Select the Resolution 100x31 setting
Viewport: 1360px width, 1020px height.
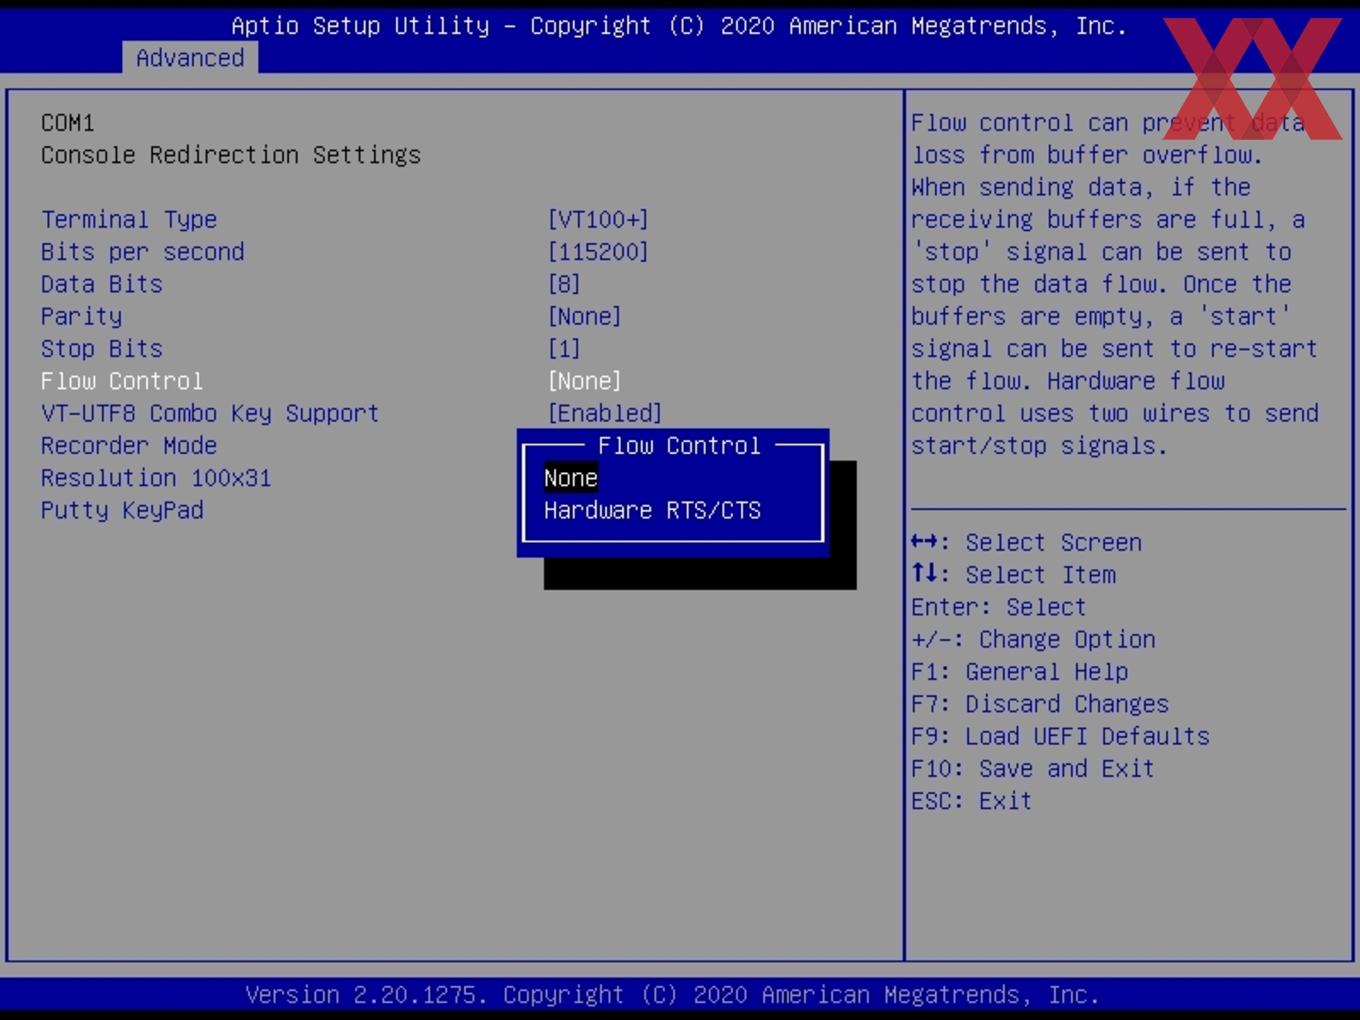[x=156, y=478]
